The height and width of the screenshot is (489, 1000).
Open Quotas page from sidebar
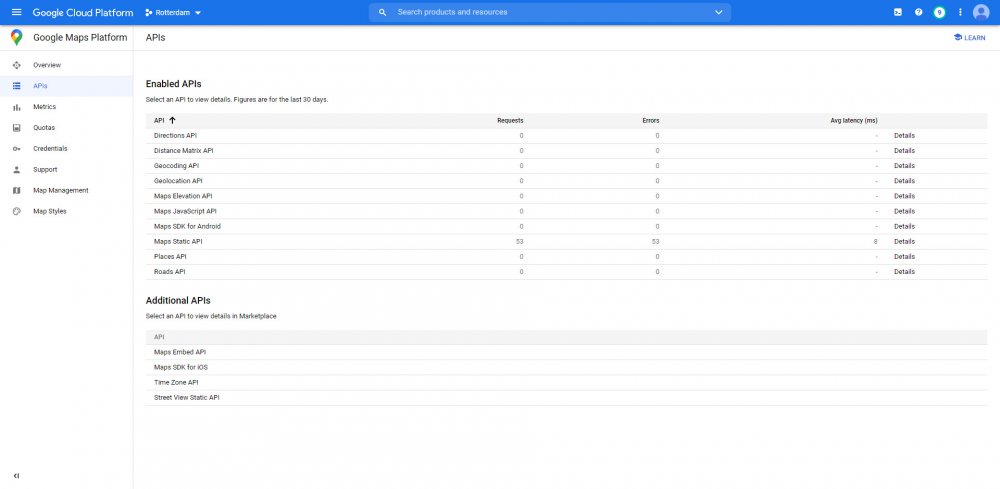tap(45, 128)
